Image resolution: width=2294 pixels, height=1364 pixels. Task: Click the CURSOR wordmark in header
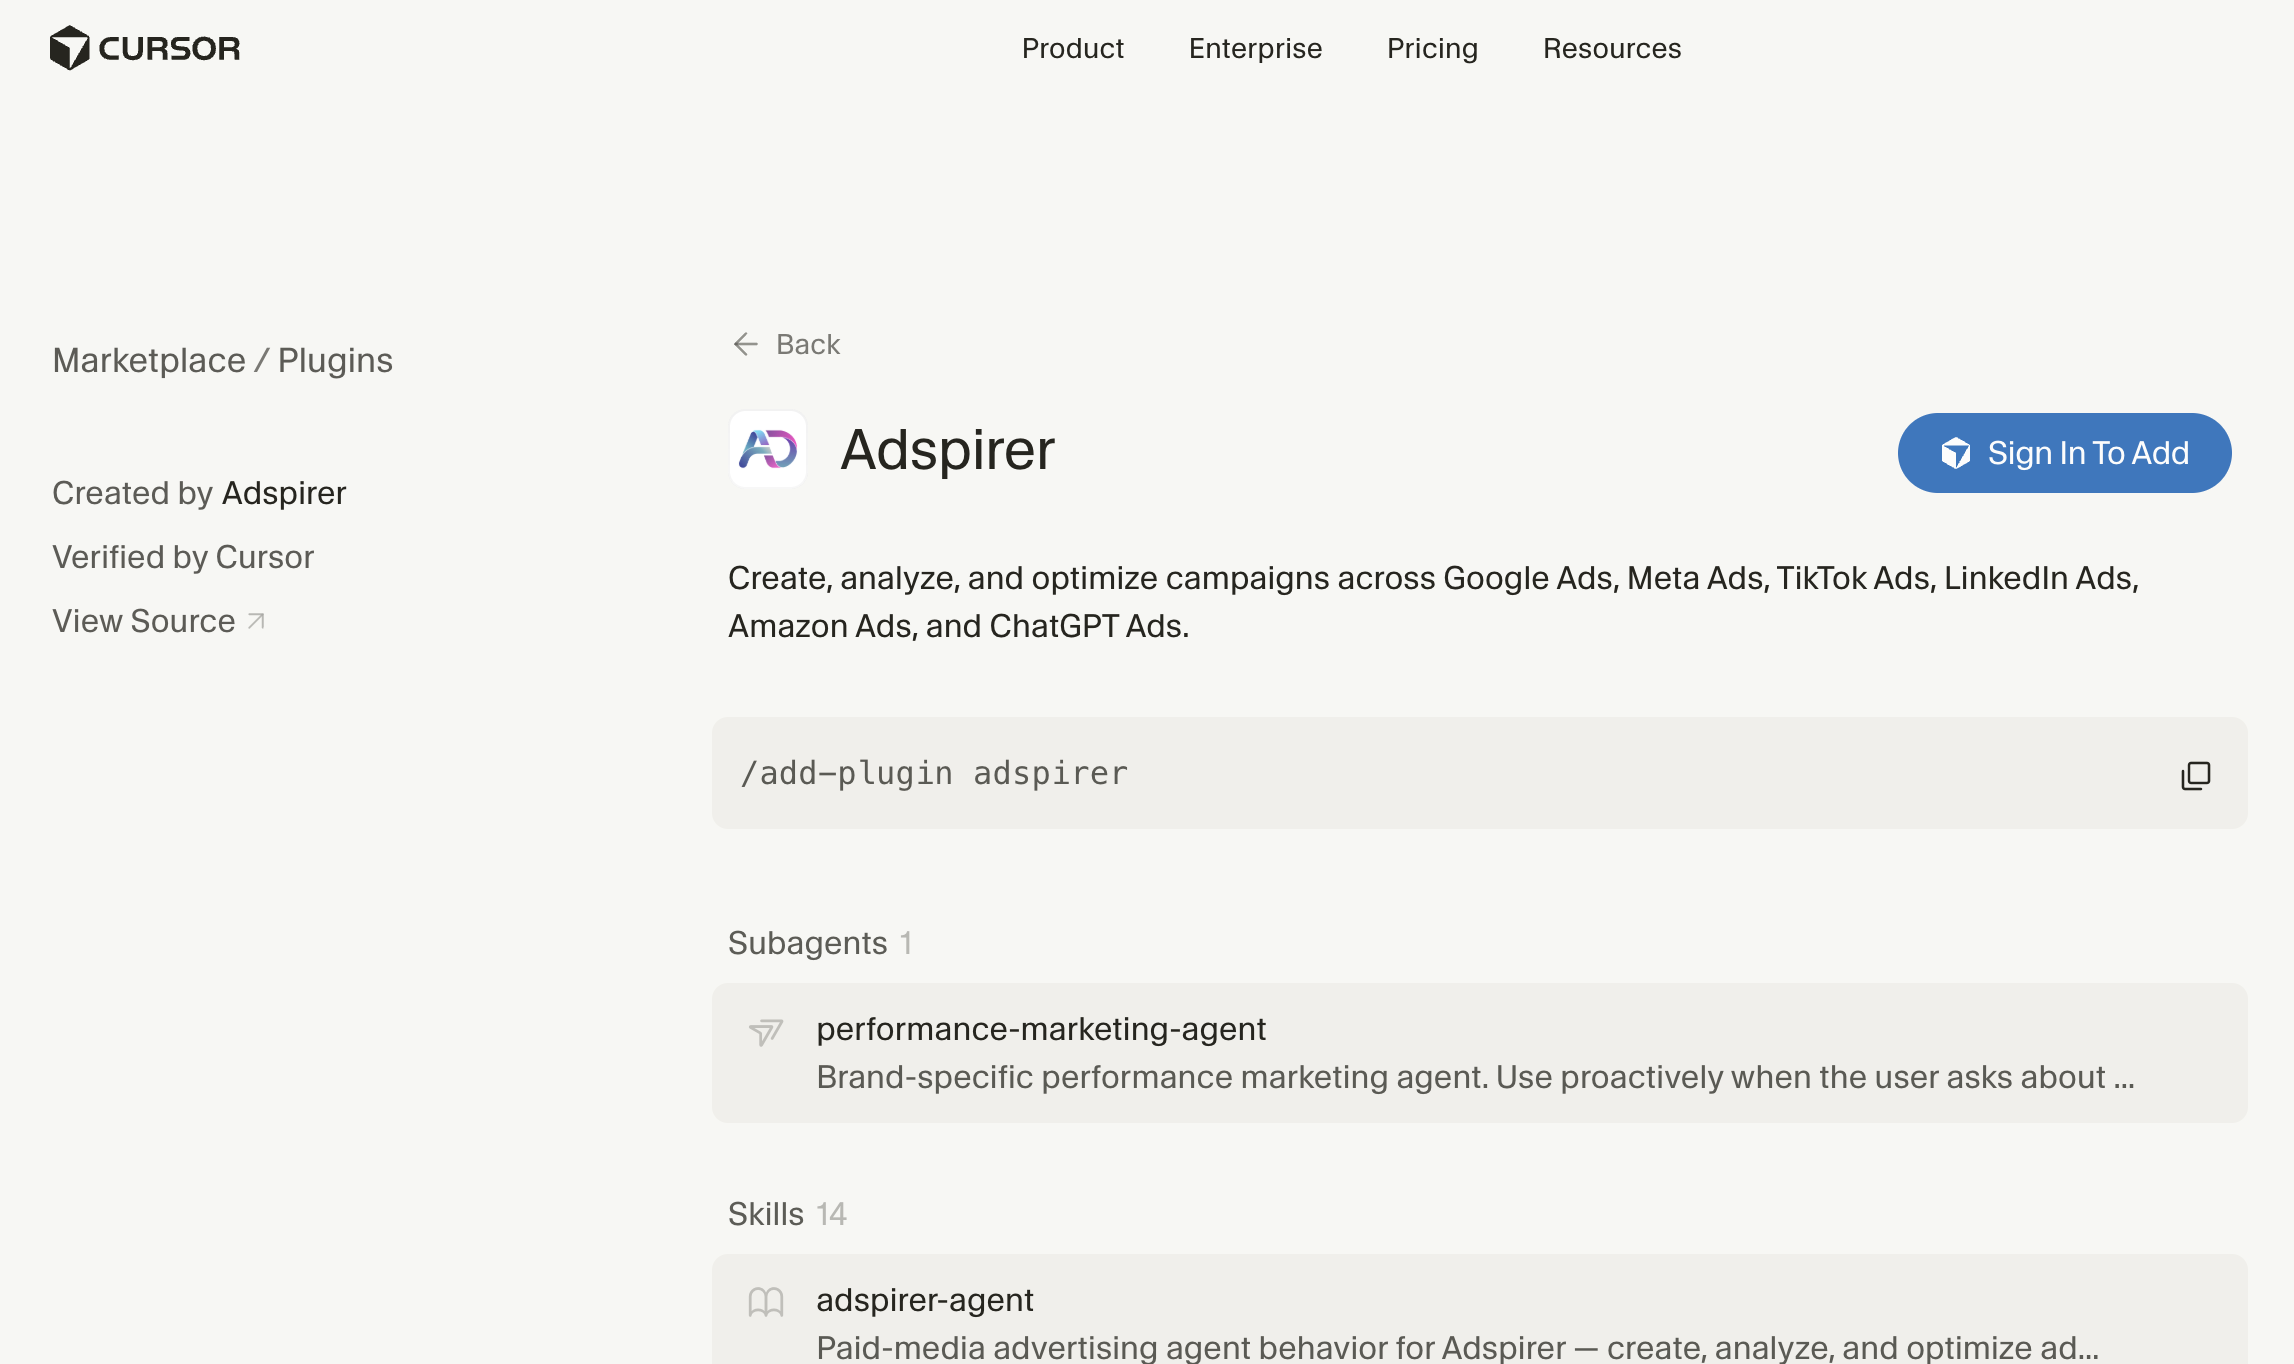pyautogui.click(x=169, y=49)
